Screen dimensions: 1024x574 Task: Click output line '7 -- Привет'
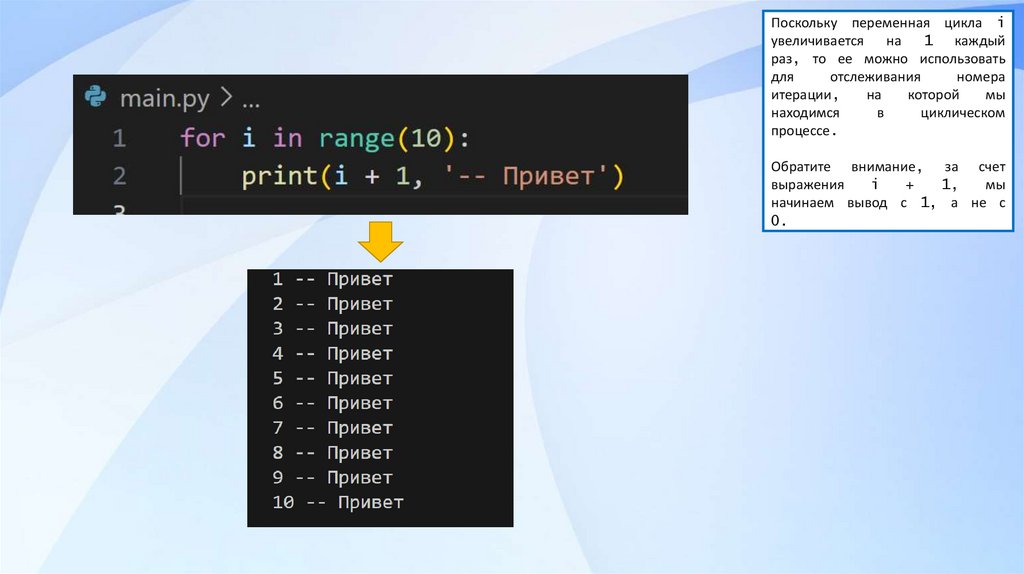pos(332,428)
